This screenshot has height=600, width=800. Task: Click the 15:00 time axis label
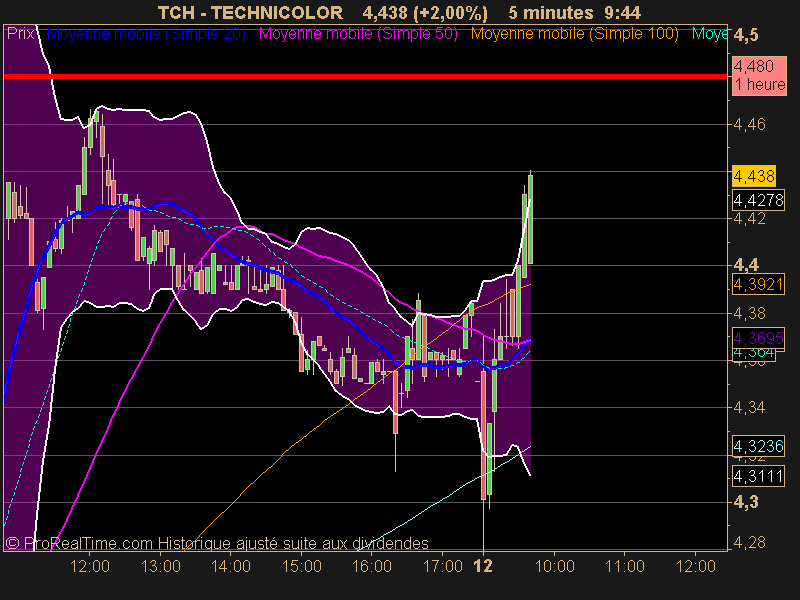pos(302,566)
